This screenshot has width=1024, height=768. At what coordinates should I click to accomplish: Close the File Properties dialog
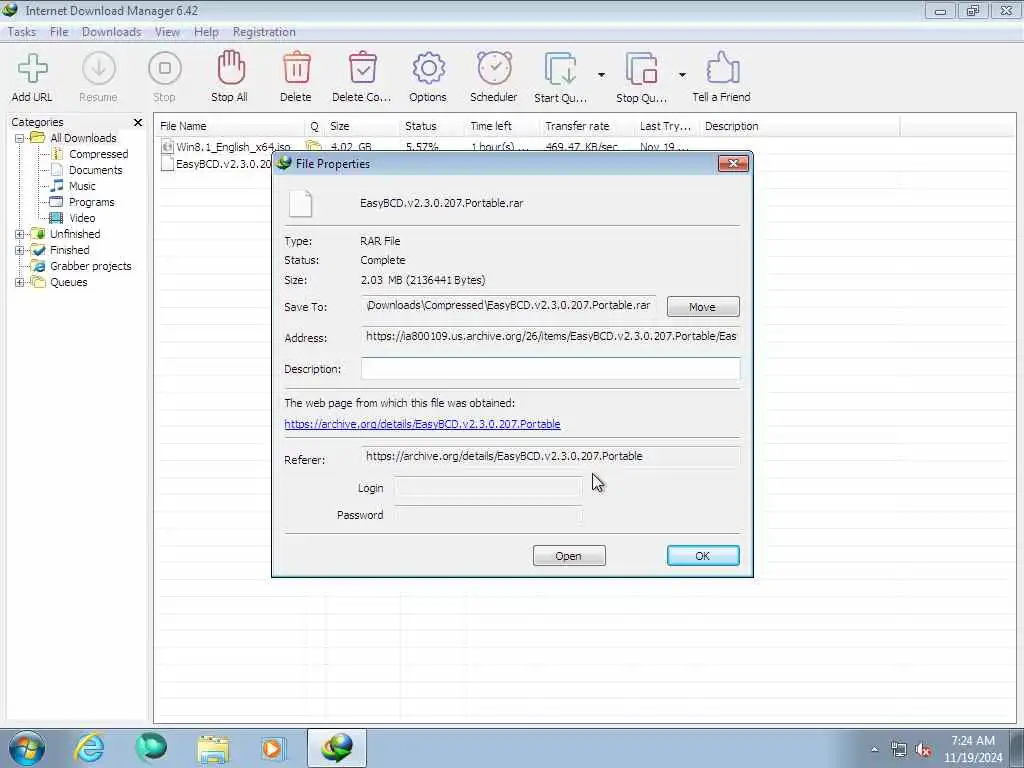coord(733,163)
